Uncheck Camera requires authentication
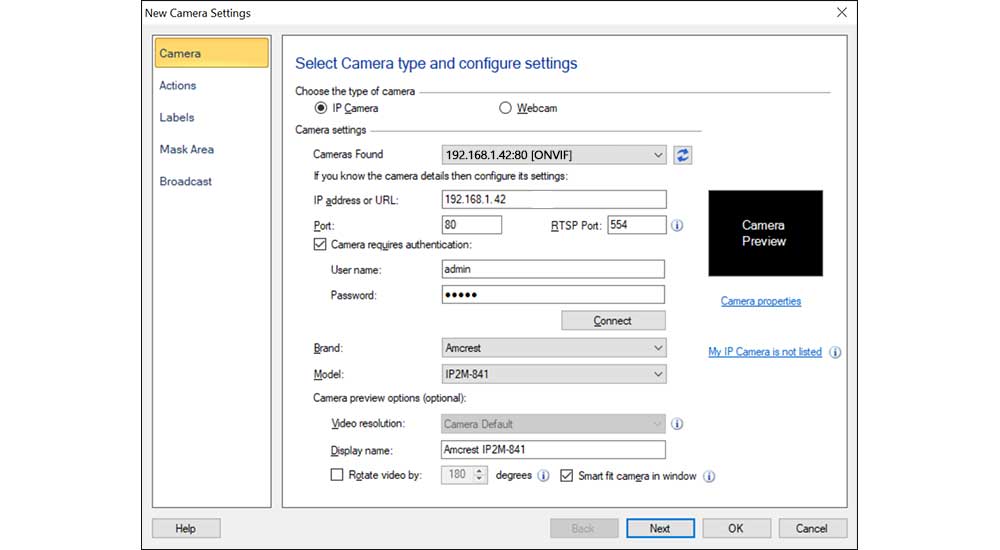Screen dimensions: 1000x550 pos(320,244)
